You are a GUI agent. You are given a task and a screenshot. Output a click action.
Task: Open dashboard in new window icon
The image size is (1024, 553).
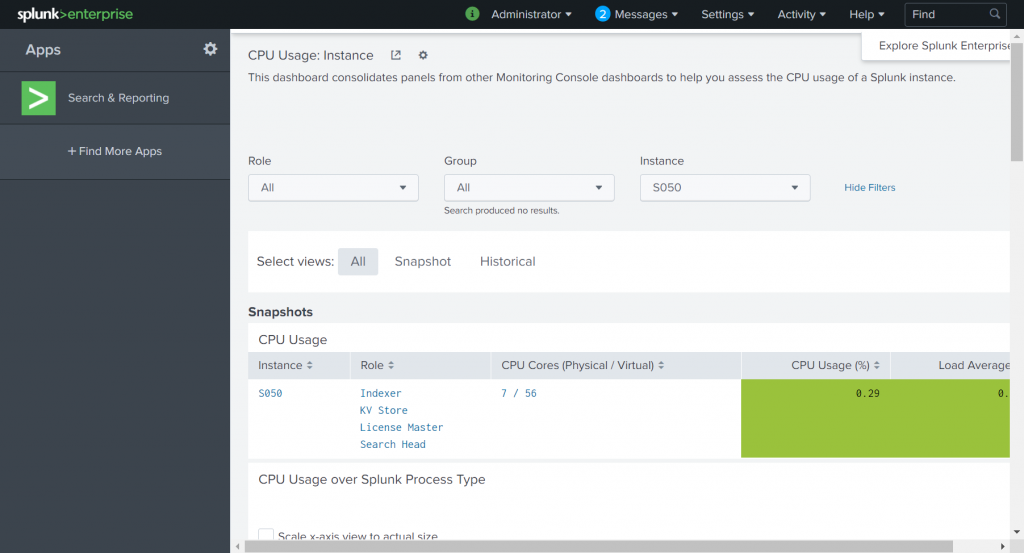(396, 55)
